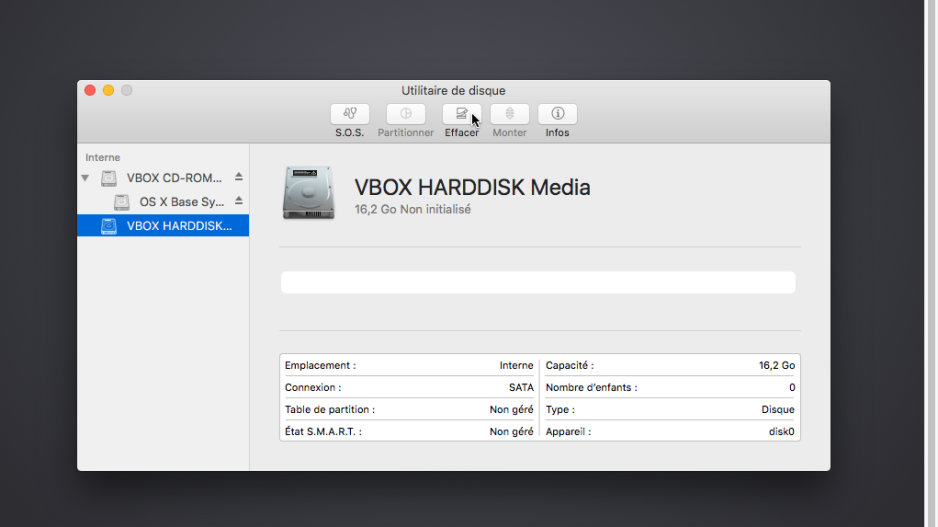Click the VBOX HARDDISK Media title
The image size is (938, 527).
pos(472,187)
